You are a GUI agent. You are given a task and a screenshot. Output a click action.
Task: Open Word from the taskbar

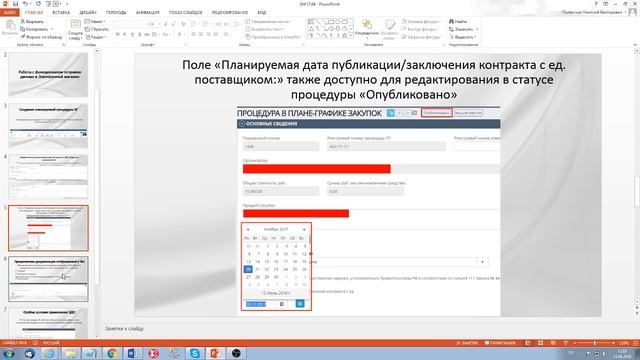pyautogui.click(x=133, y=353)
